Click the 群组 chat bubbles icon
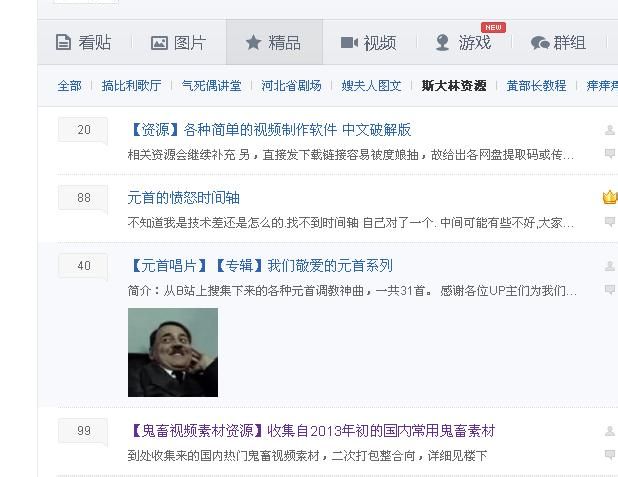Screen dimensions: 618x477 (x=540, y=43)
